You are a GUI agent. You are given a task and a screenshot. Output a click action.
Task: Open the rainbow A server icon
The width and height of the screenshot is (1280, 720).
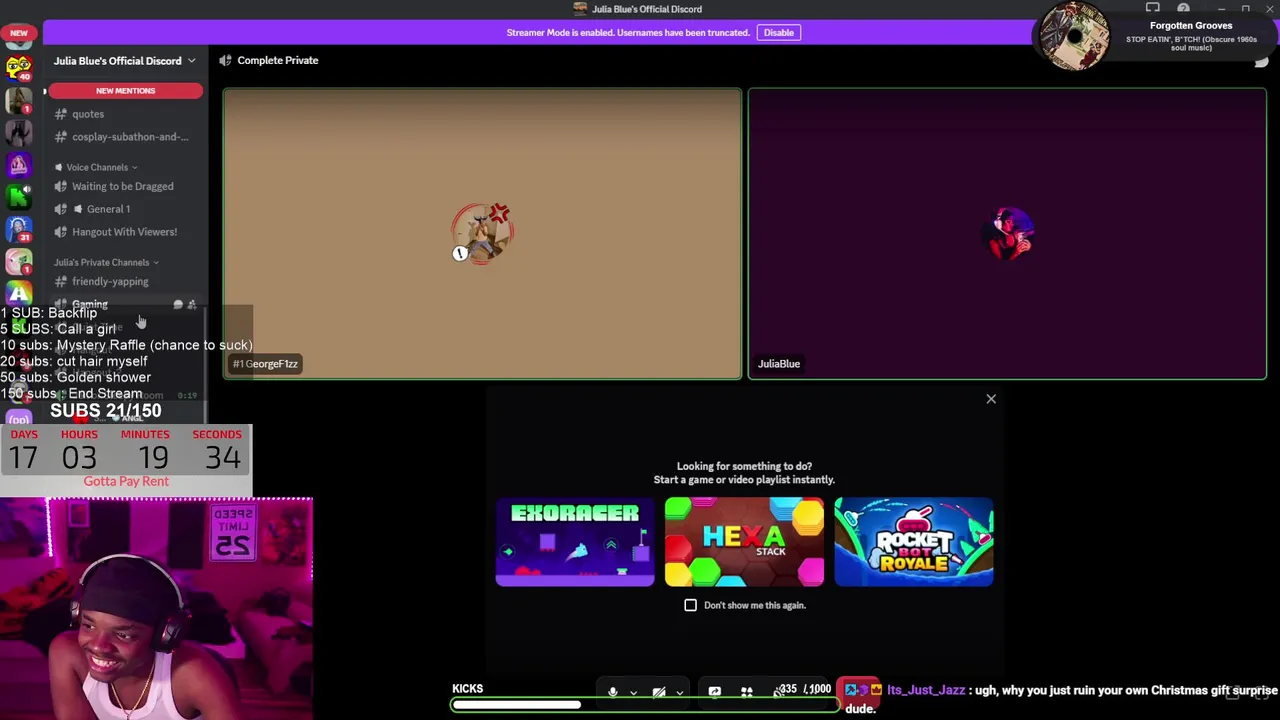pyautogui.click(x=18, y=293)
